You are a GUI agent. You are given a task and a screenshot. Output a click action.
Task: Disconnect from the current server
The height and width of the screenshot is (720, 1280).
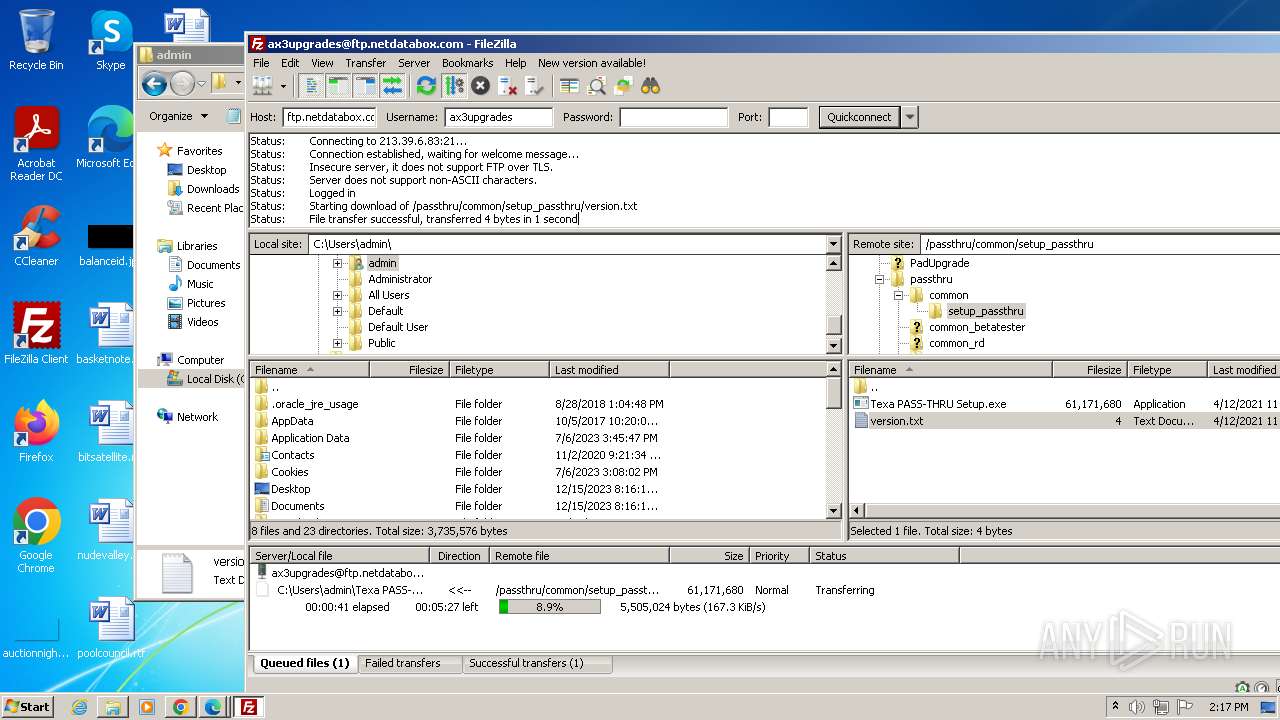pos(507,86)
